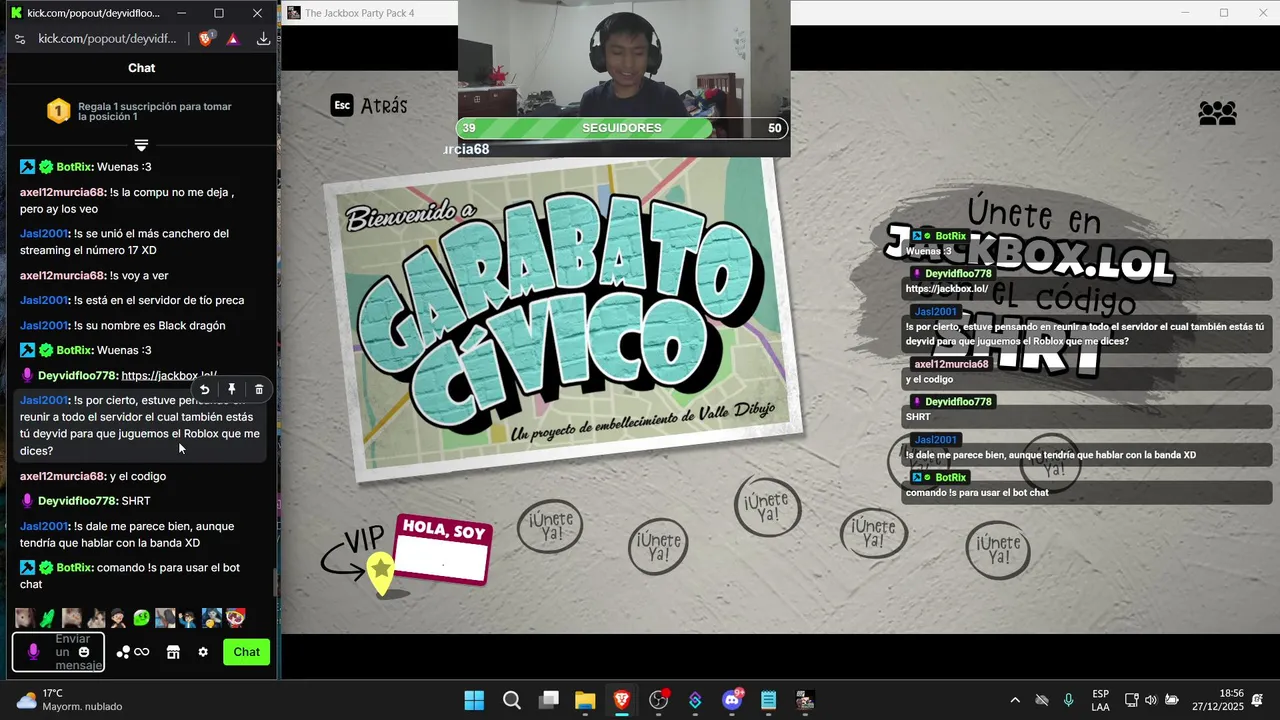This screenshot has width=1280, height=720.
Task: Show hidden tray icons chevron
Action: pyautogui.click(x=1015, y=700)
